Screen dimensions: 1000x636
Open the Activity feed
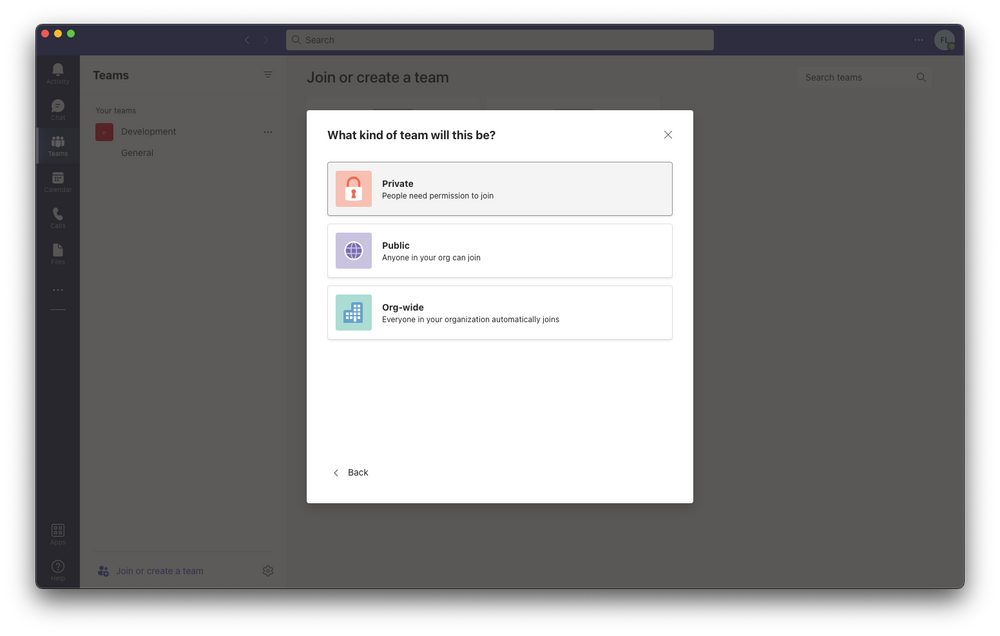click(x=57, y=71)
